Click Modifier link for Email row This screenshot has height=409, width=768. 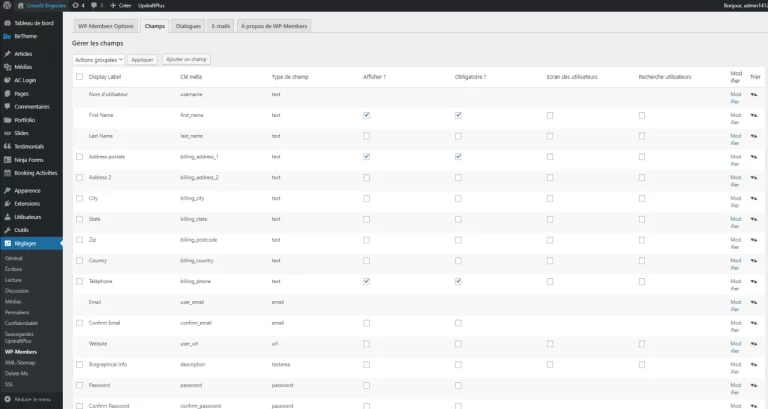pyautogui.click(x=735, y=306)
